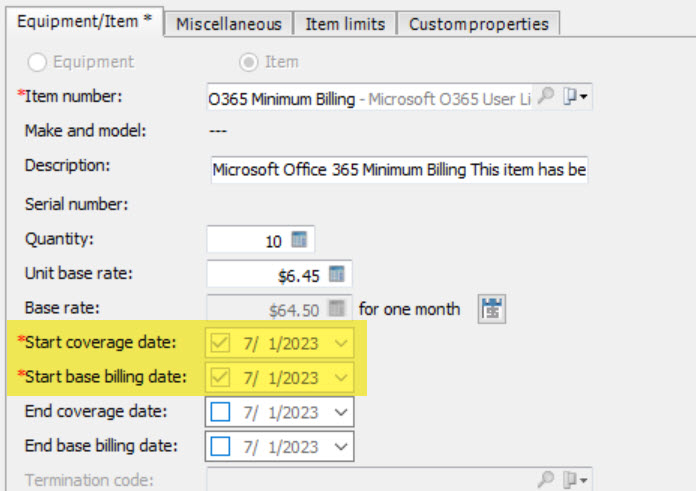
Task: Select the Item radio button
Action: 249,62
